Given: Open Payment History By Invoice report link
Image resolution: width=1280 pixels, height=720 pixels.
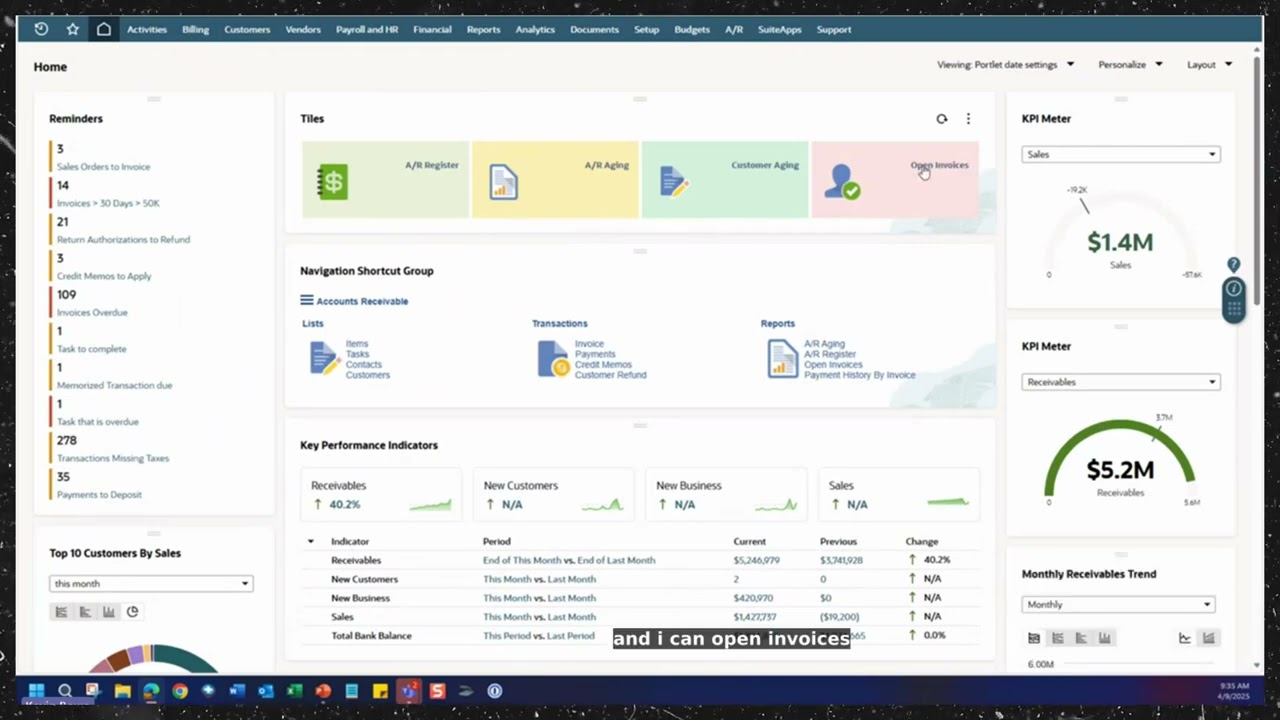Looking at the screenshot, I should point(860,375).
